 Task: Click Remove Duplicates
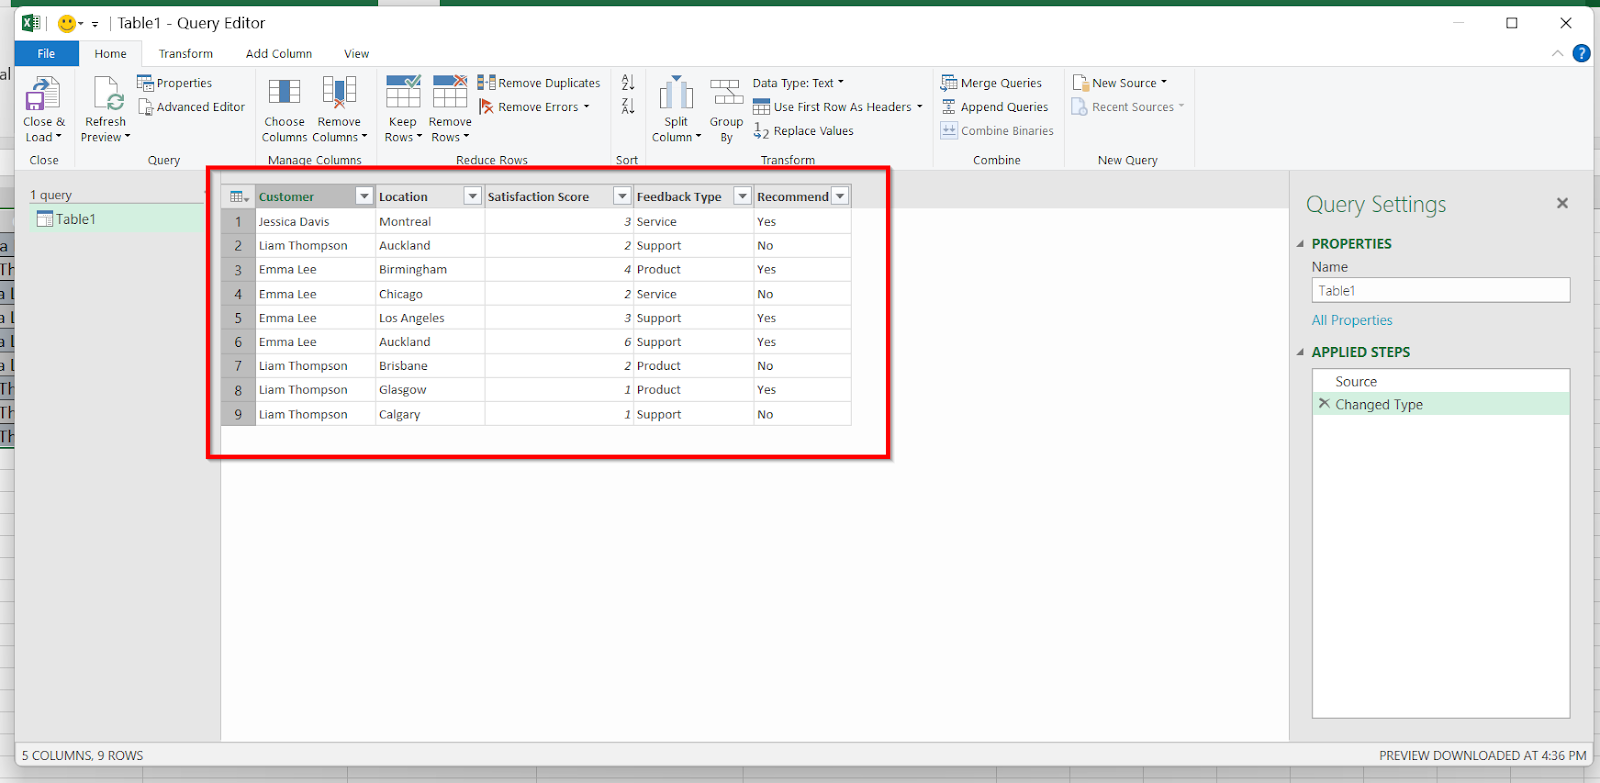[x=539, y=83]
